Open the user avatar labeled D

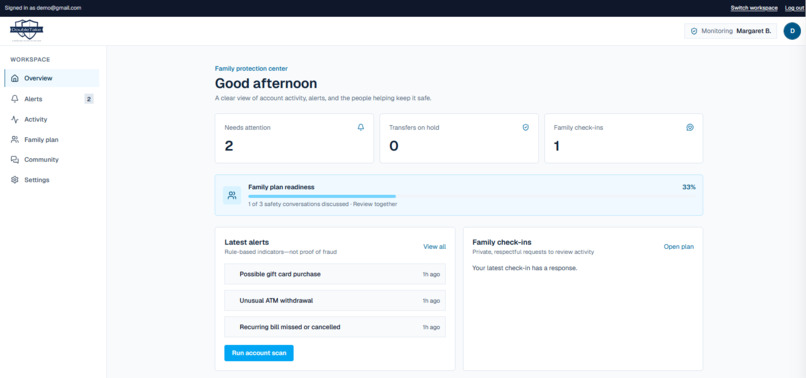point(792,31)
